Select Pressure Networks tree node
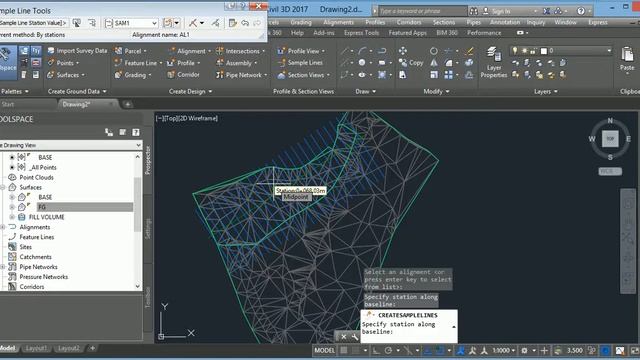Image resolution: width=640 pixels, height=360 pixels. 44,277
